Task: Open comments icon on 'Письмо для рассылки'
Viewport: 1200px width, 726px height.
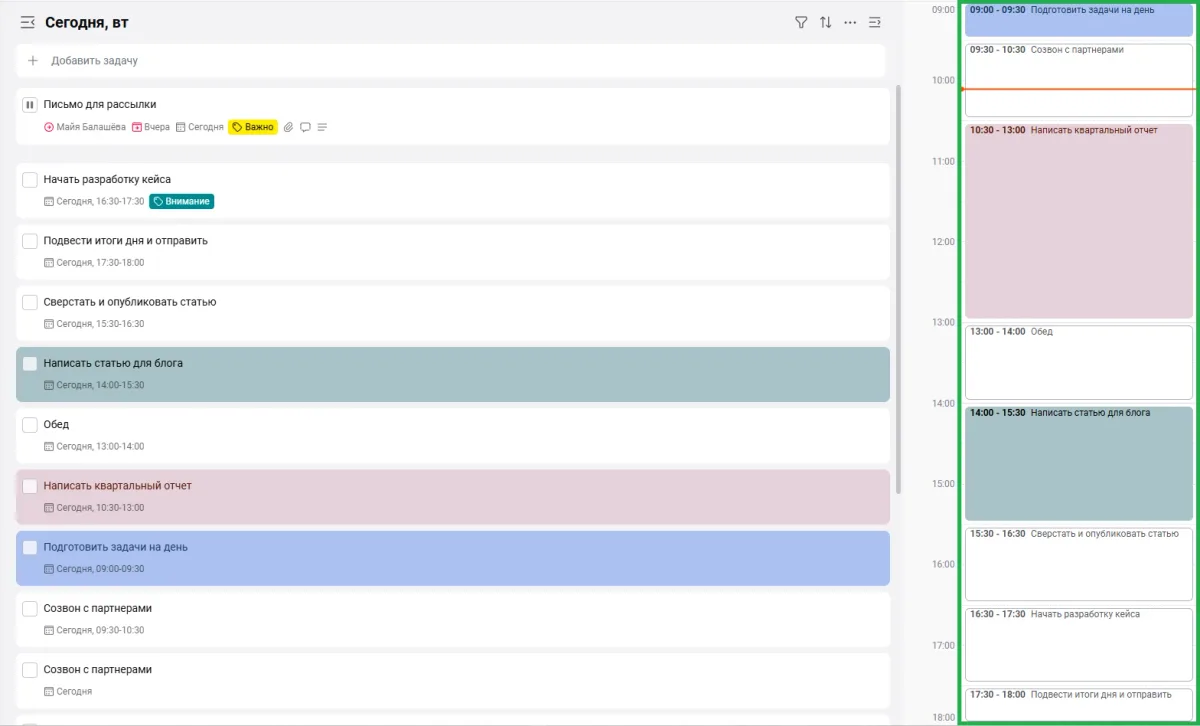Action: point(305,127)
